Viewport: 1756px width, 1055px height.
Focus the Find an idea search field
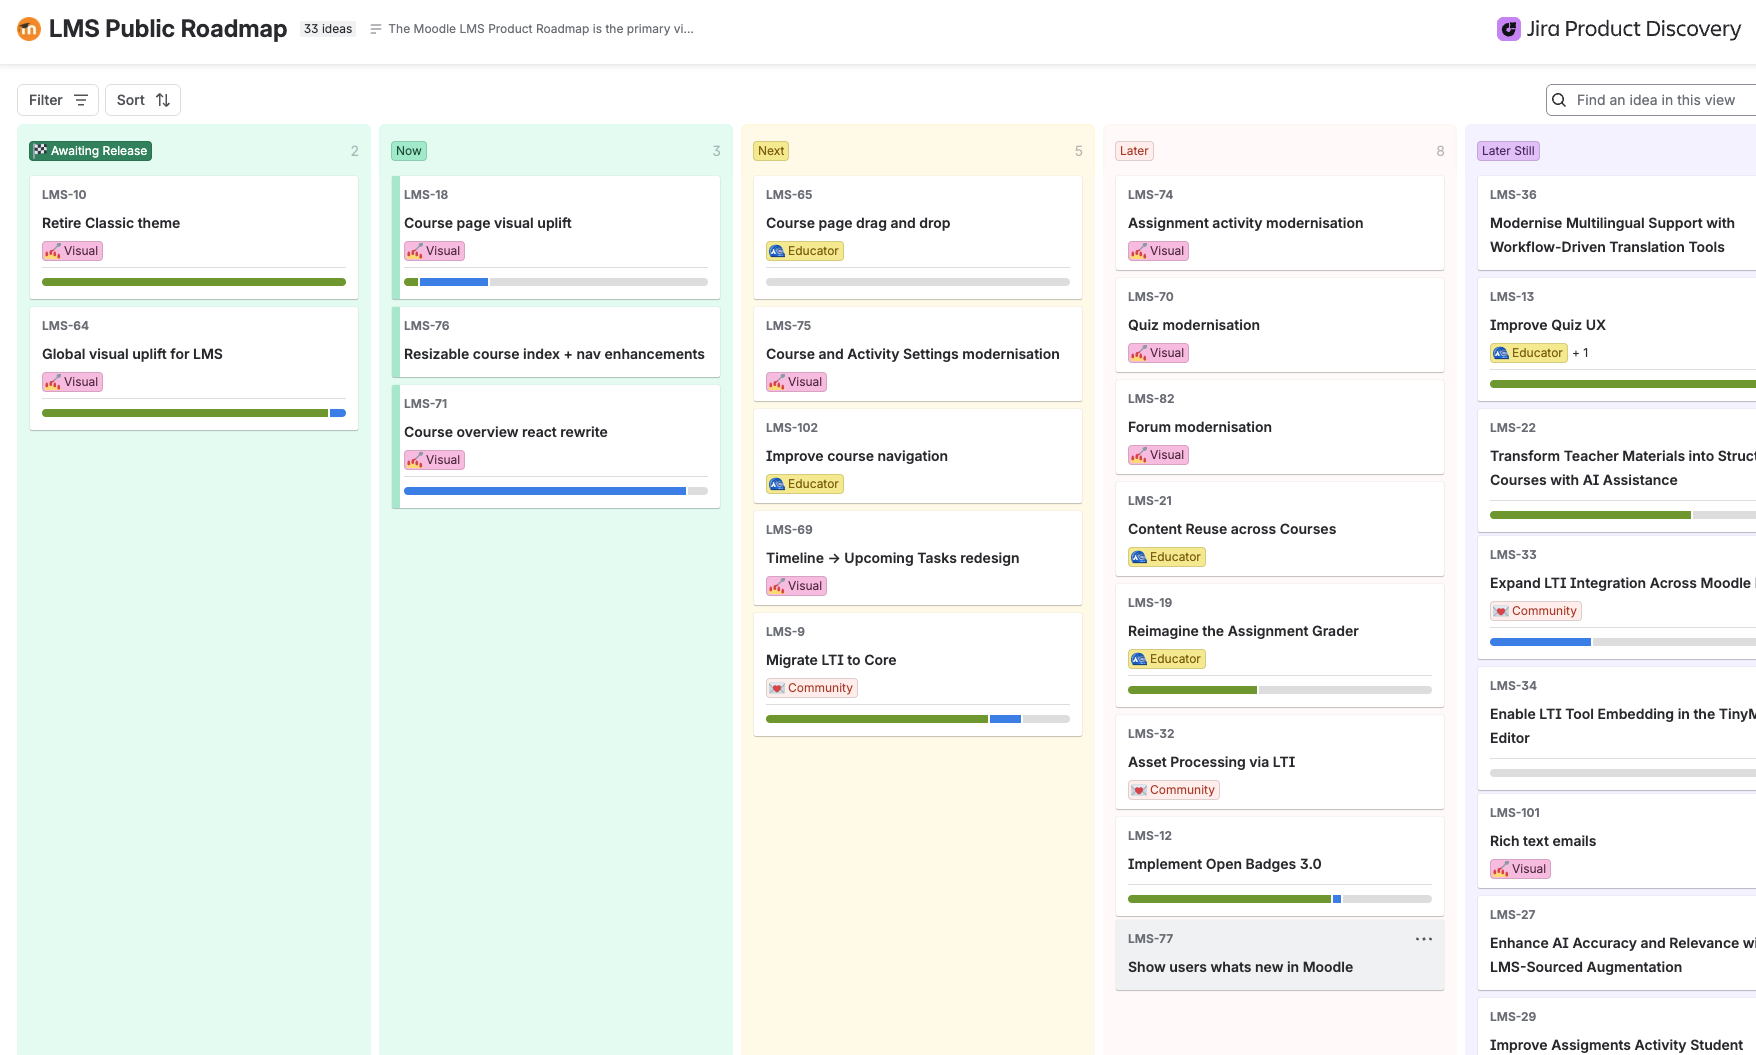click(1652, 100)
